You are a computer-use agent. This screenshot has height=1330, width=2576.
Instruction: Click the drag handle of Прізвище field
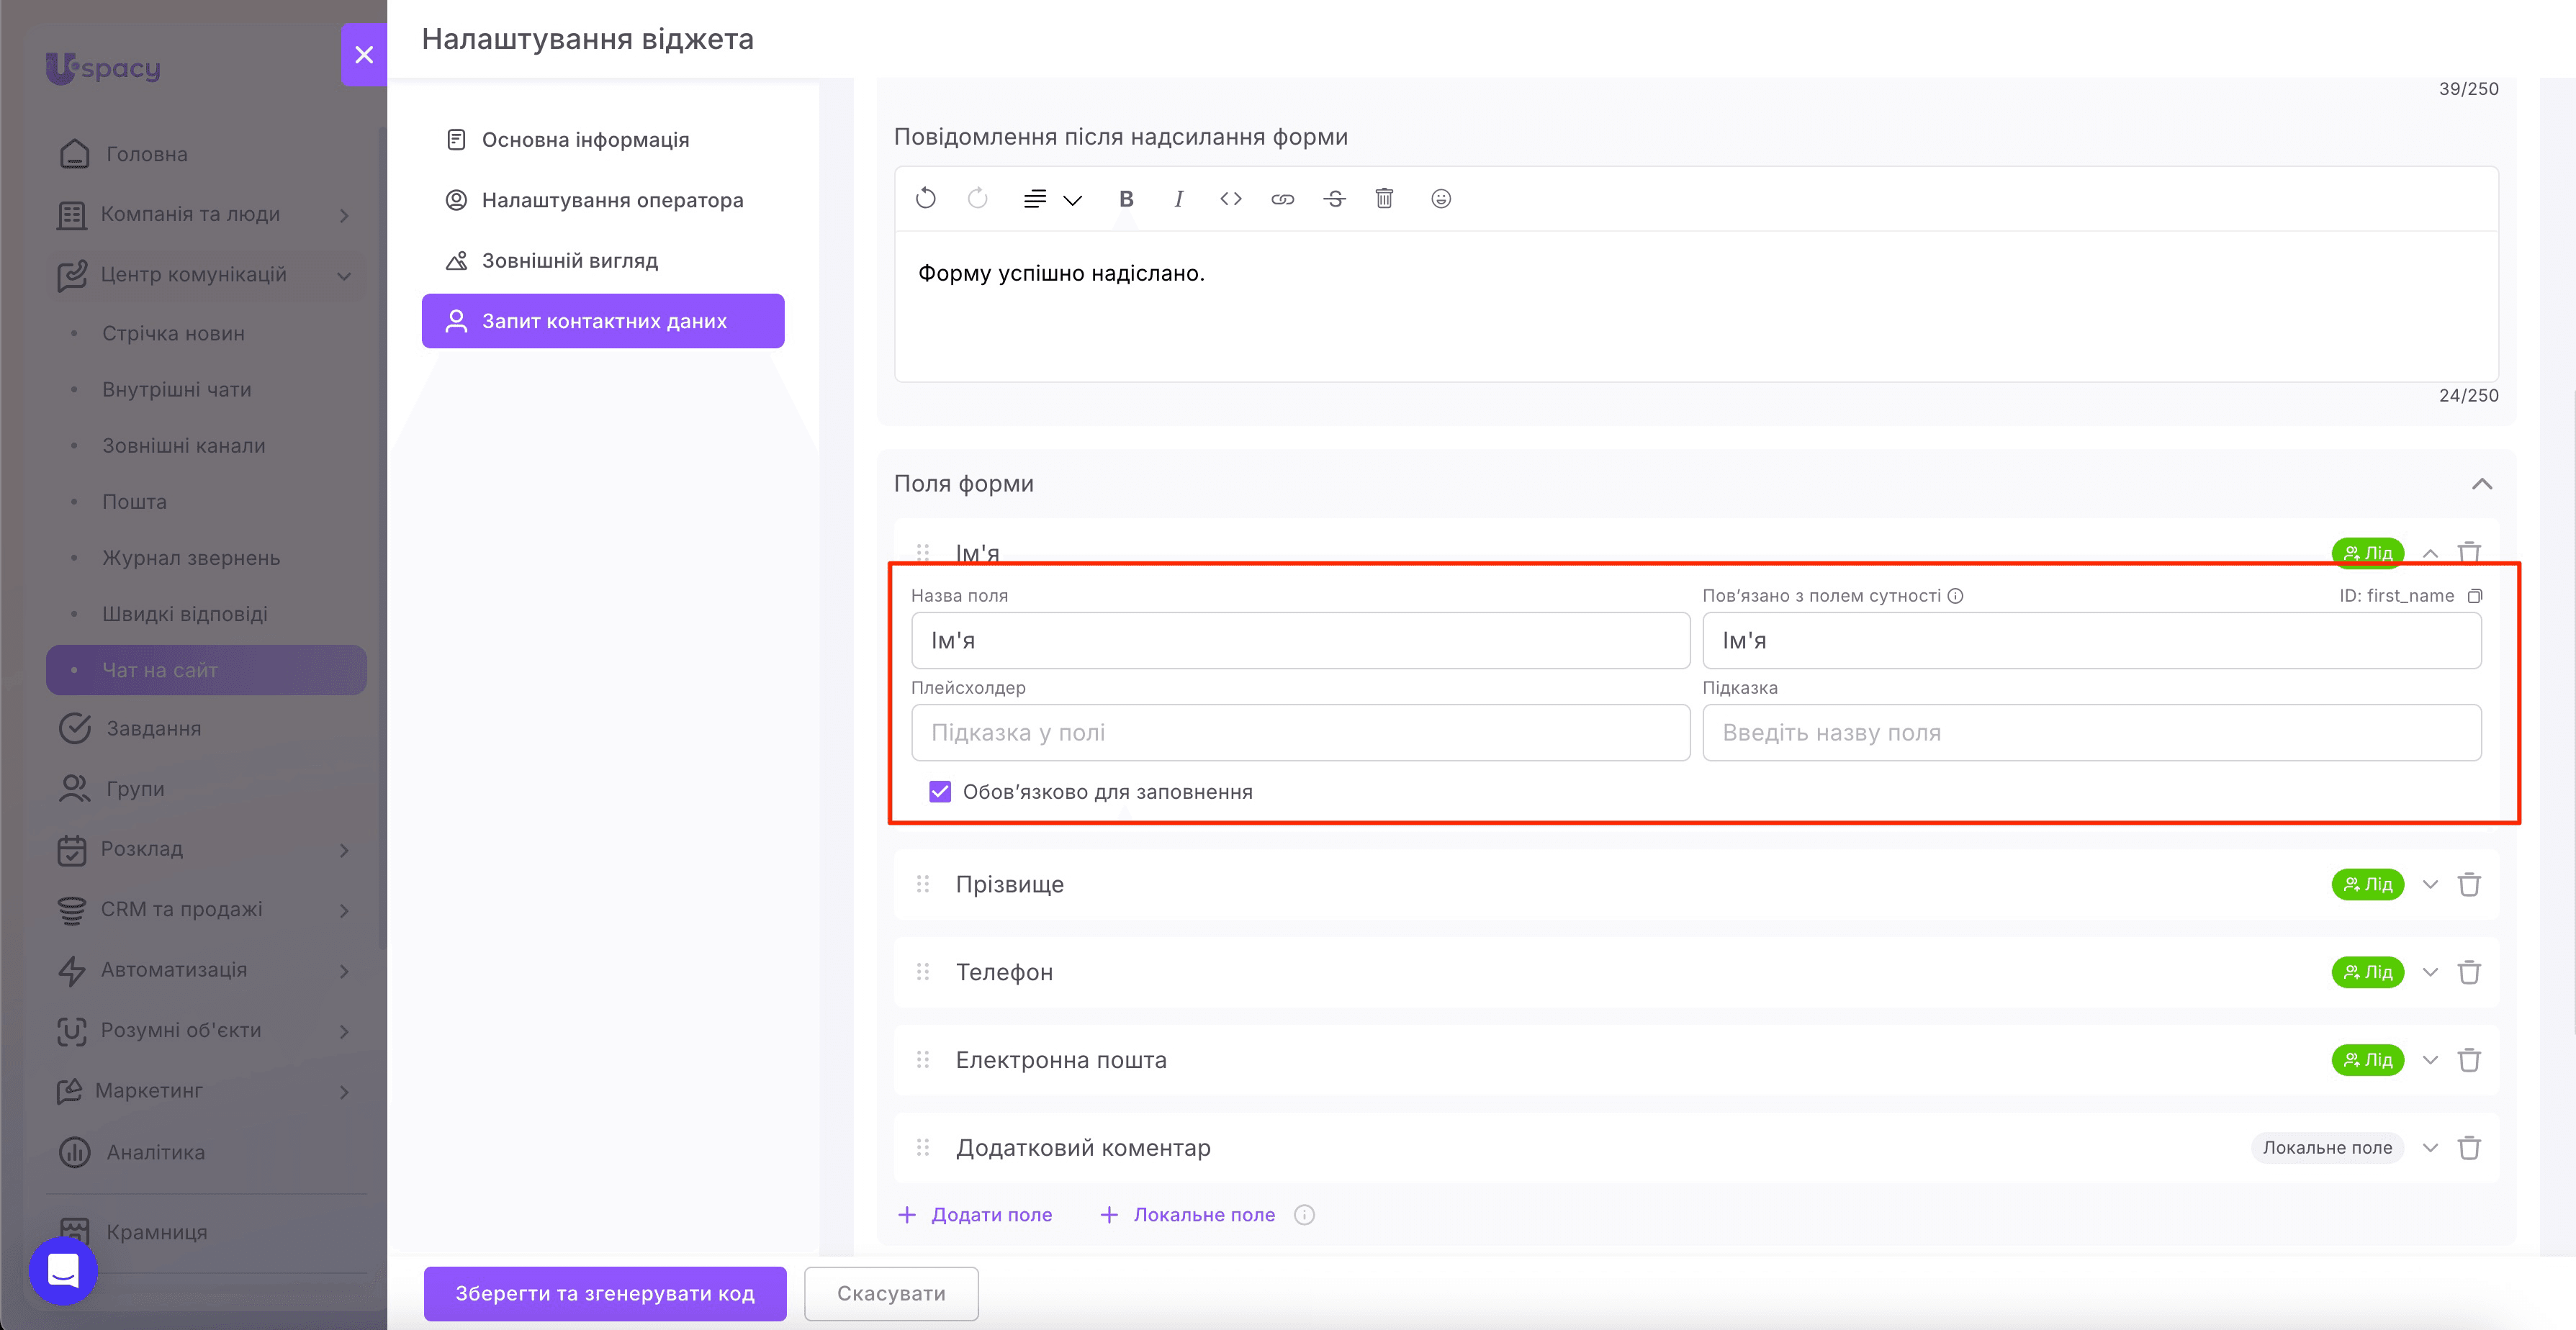pyautogui.click(x=923, y=885)
